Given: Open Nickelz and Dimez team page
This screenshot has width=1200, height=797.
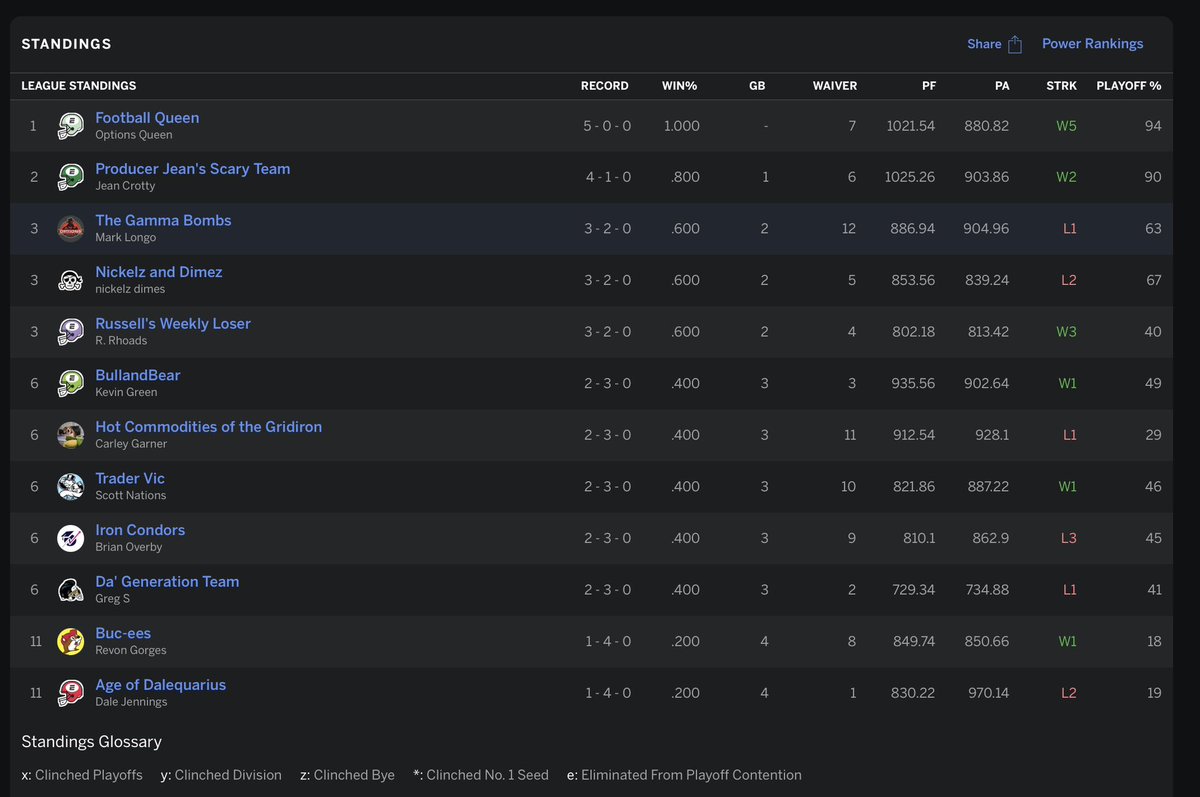Looking at the screenshot, I should tap(159, 272).
